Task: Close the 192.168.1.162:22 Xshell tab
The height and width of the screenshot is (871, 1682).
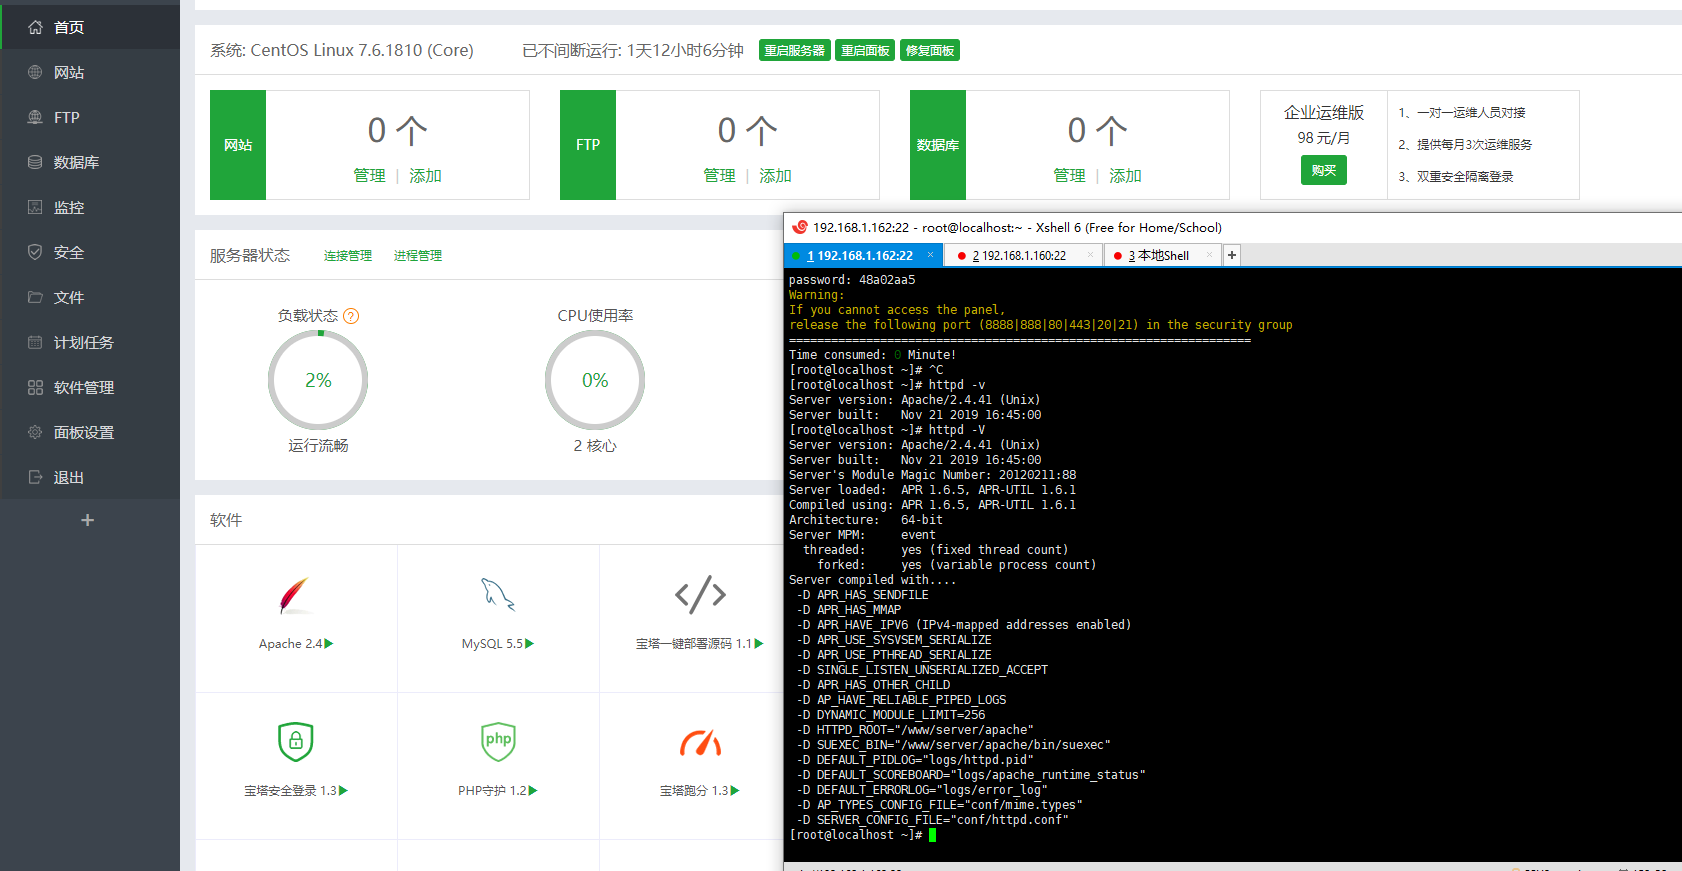Action: pos(930,255)
